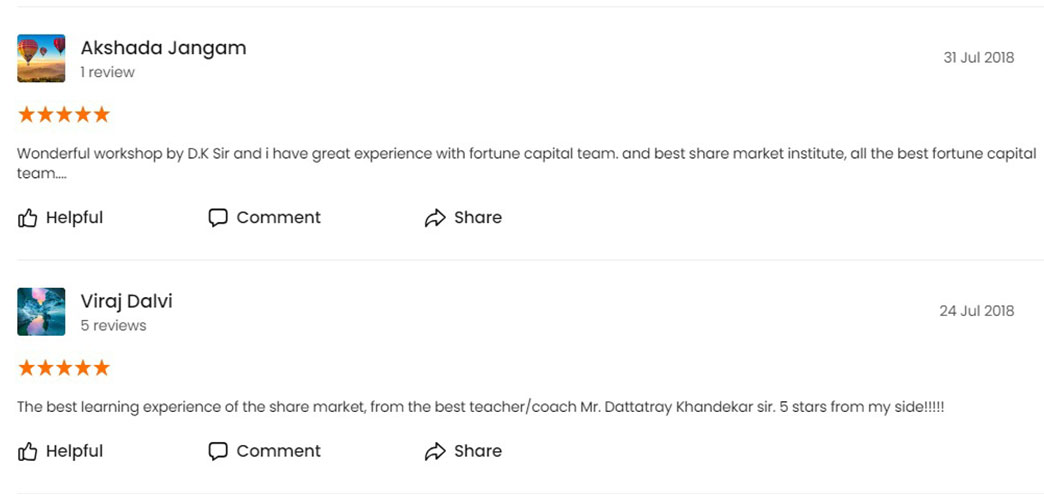Click comment bubble icon under Akshada's review
The height and width of the screenshot is (500, 1044).
(218, 218)
